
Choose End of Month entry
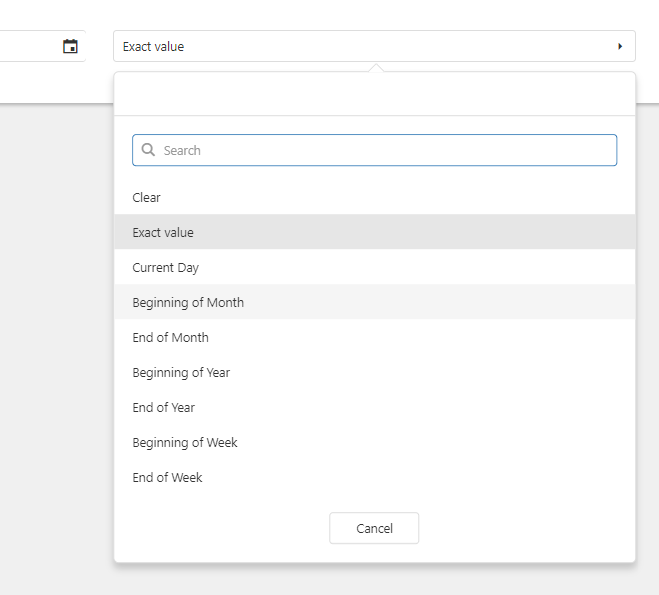point(374,337)
